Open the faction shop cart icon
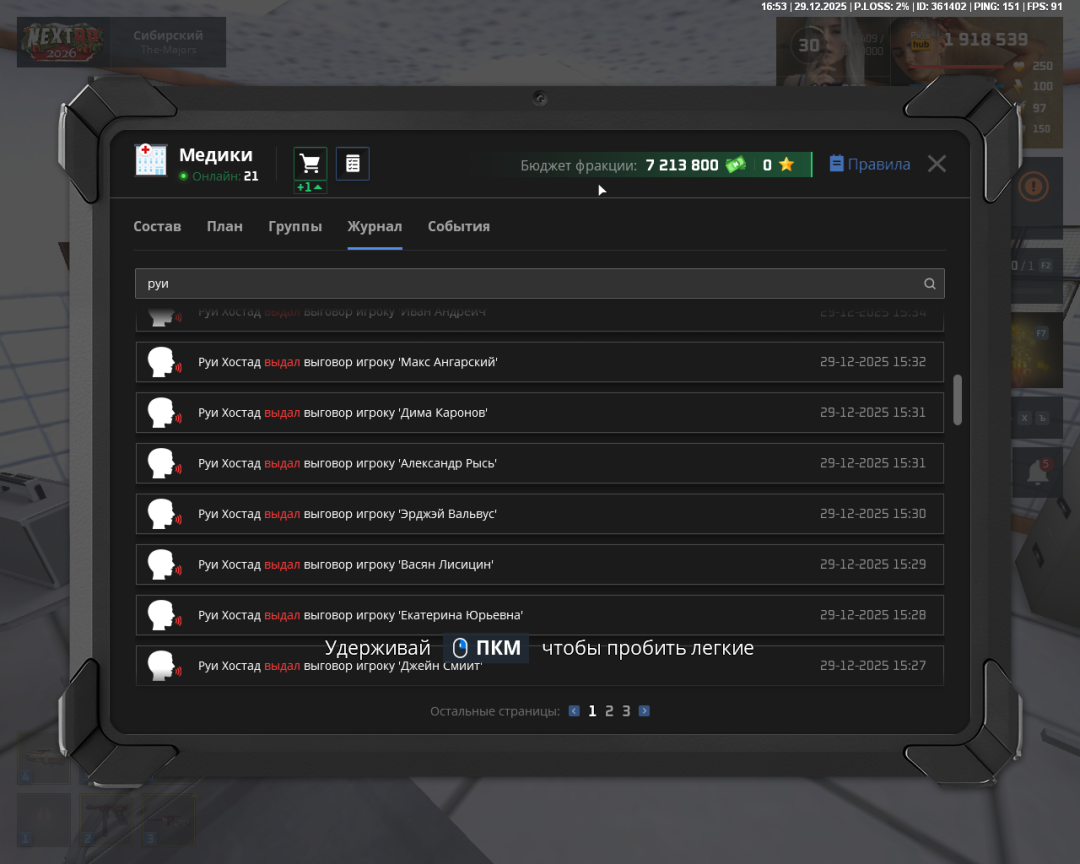Screen dimensions: 1080x864 310,163
